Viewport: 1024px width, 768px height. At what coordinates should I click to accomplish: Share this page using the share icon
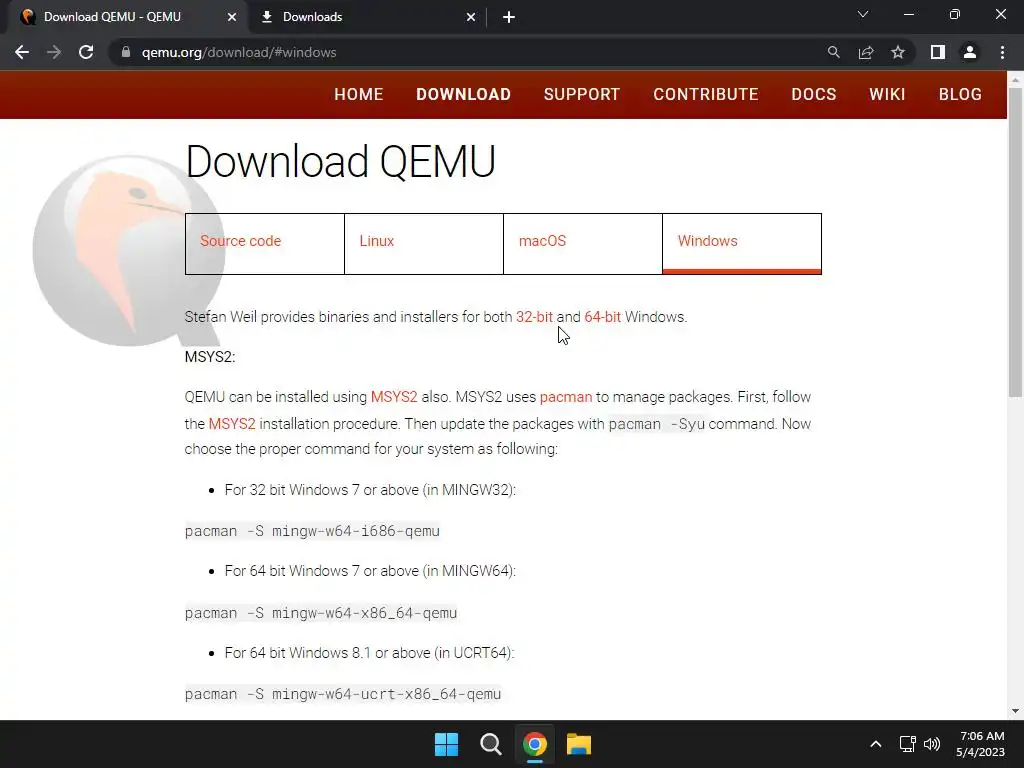point(866,52)
